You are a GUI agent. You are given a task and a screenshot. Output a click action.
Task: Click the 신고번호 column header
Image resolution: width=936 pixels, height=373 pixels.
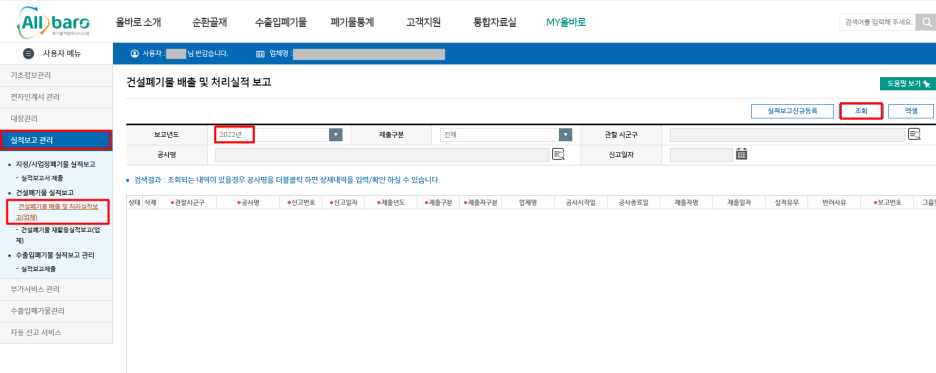301,203
